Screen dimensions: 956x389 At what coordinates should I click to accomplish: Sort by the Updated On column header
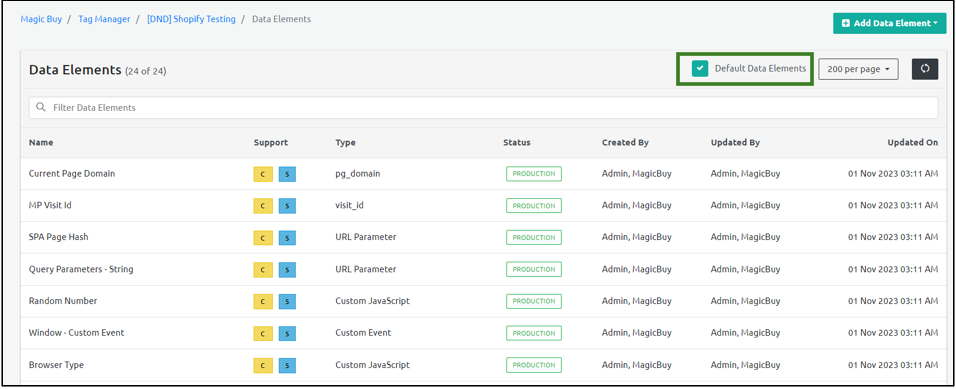913,143
